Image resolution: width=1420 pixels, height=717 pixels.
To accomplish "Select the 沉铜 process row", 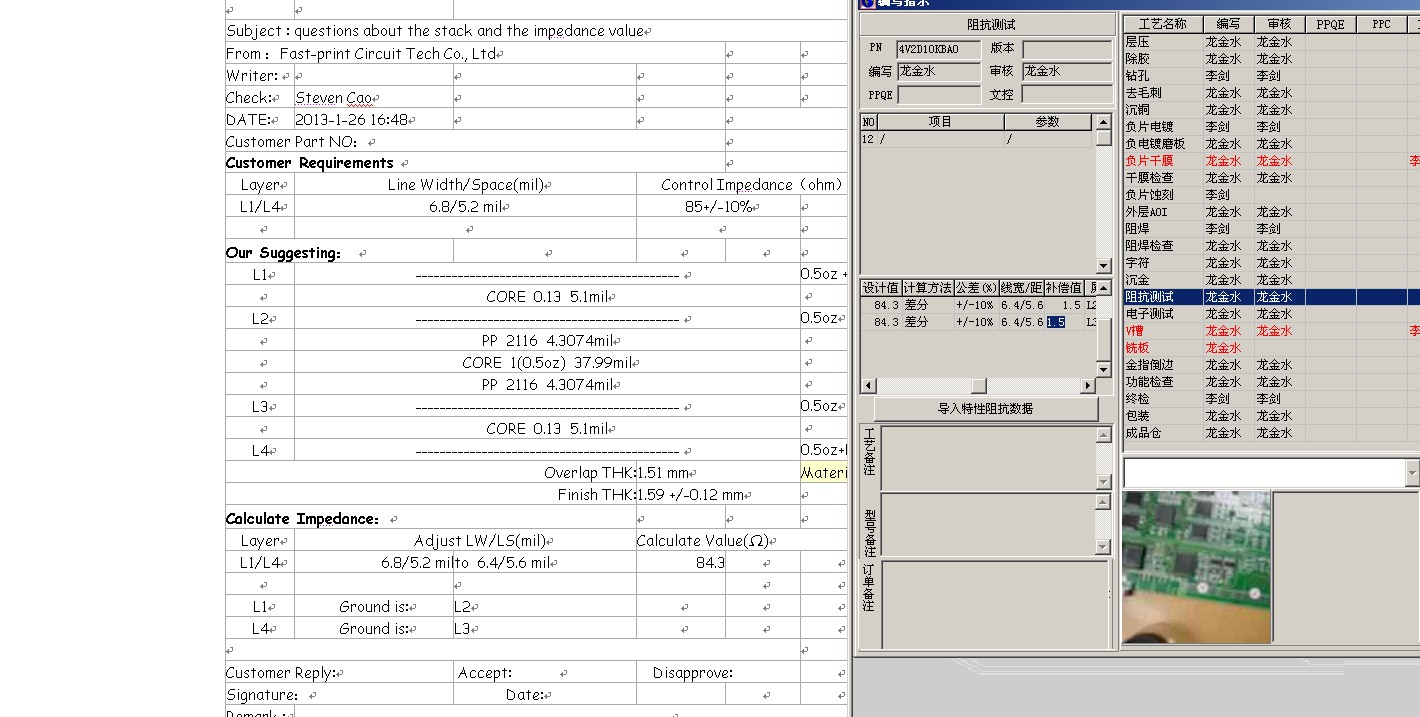I will tap(1270, 110).
